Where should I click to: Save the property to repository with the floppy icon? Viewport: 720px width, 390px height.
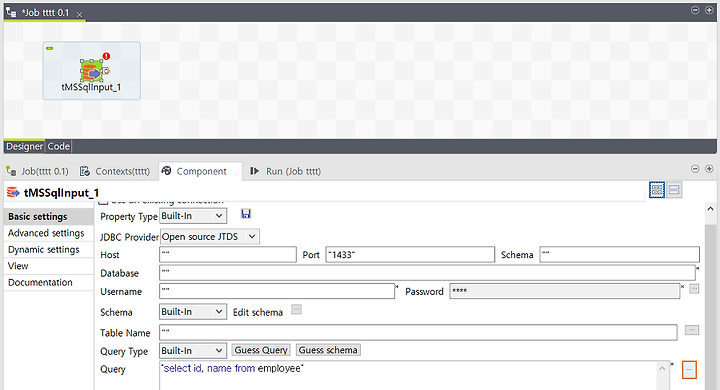coord(246,214)
